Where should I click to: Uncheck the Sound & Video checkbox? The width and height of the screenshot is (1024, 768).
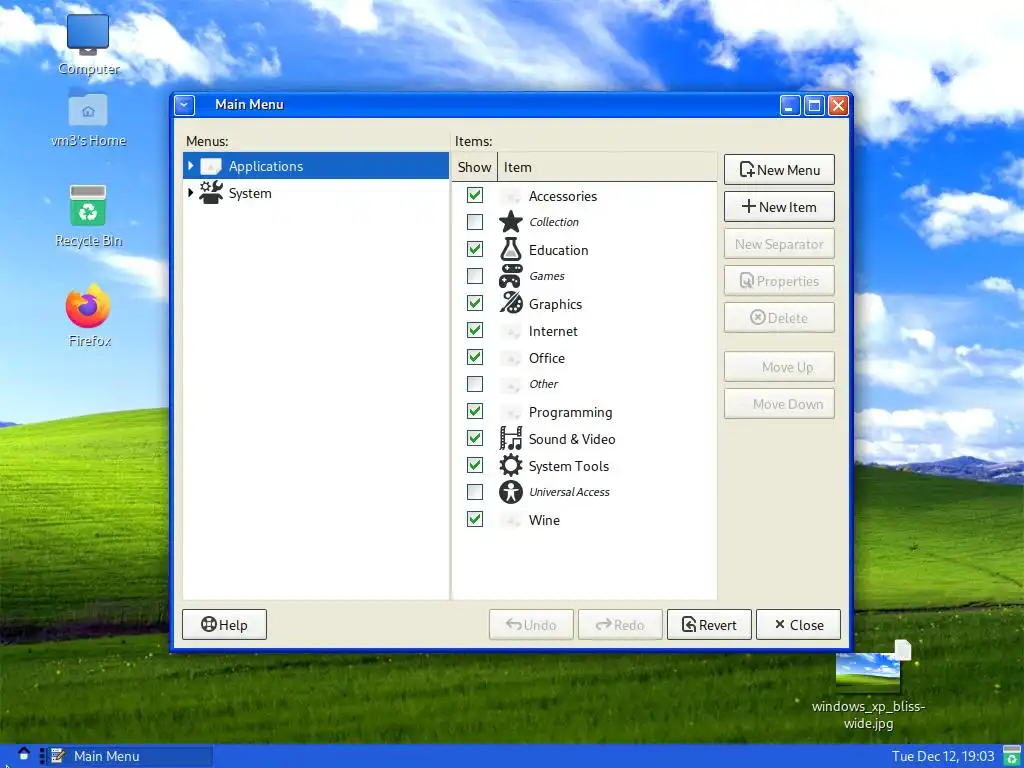tap(475, 438)
